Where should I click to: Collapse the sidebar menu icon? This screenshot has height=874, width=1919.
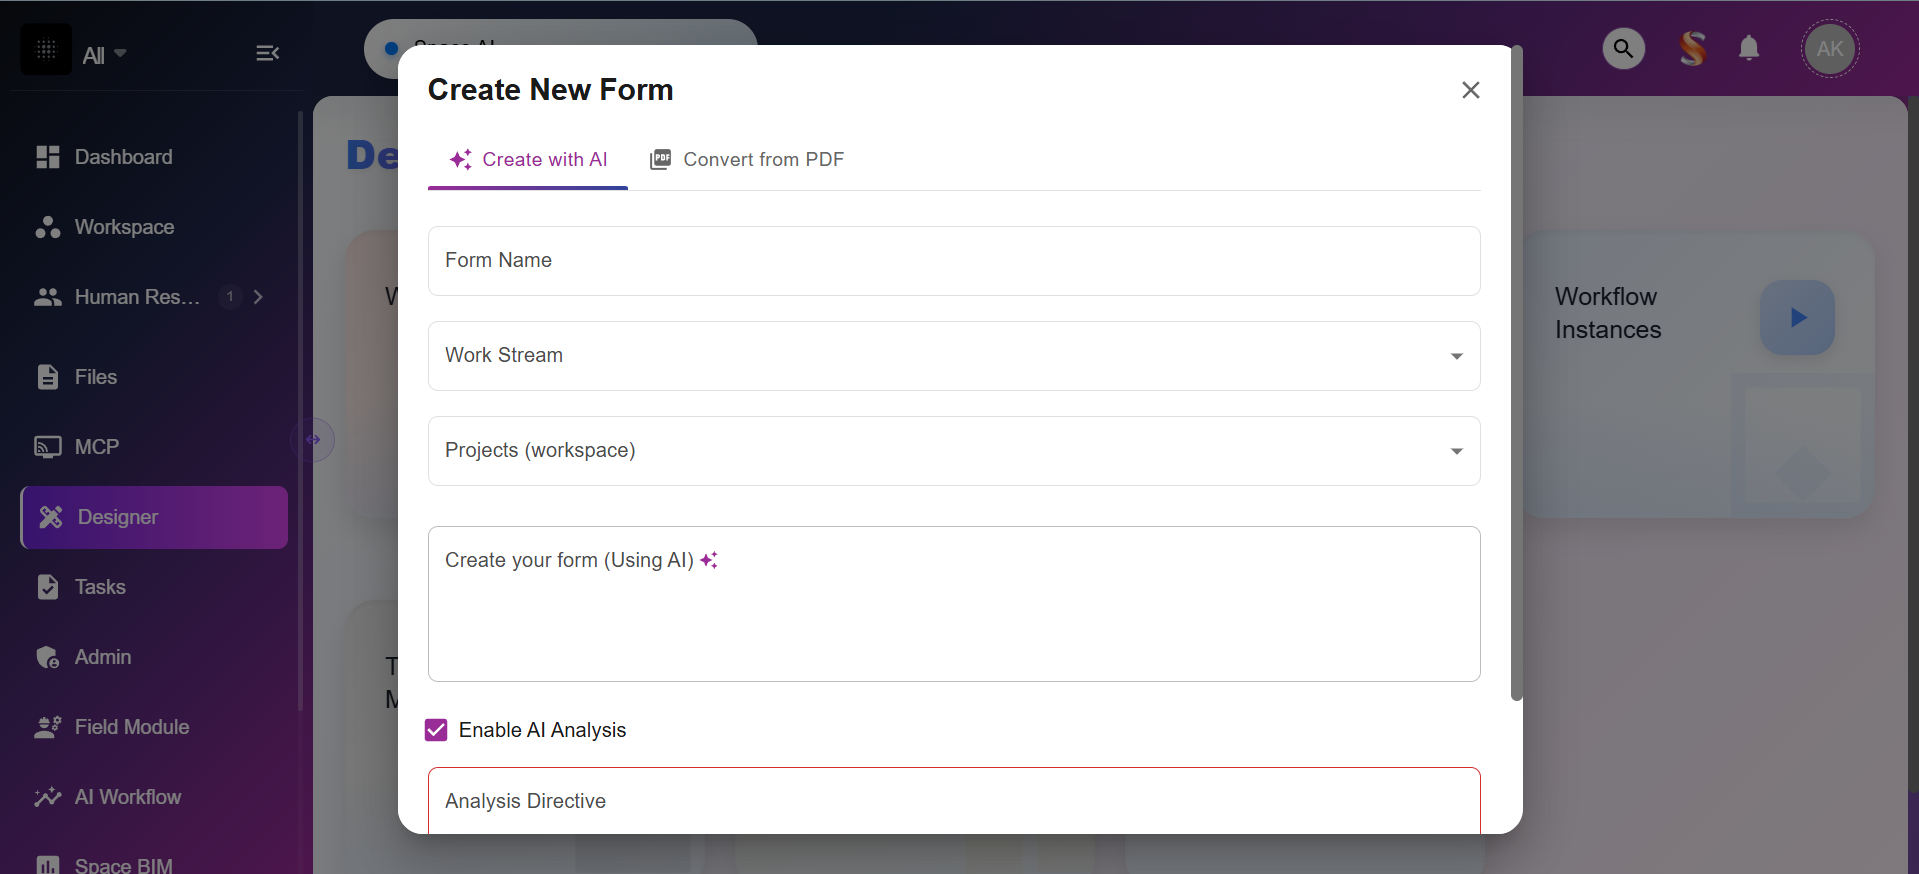click(x=267, y=53)
